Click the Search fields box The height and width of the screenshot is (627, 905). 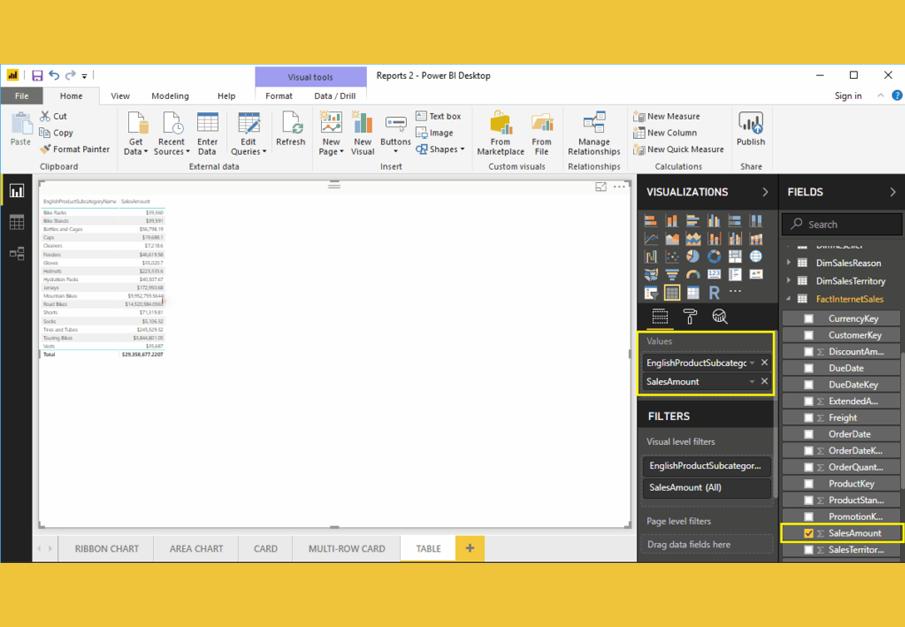point(842,224)
